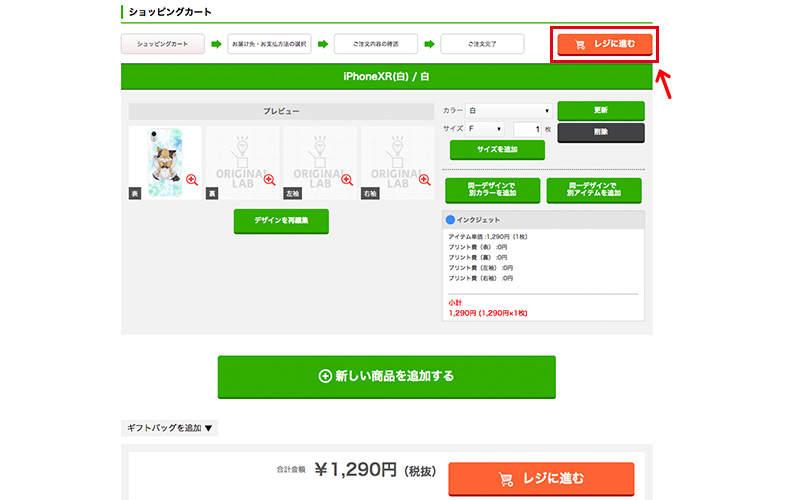
Task: Click the top レジに進む checkout button
Action: (605, 44)
